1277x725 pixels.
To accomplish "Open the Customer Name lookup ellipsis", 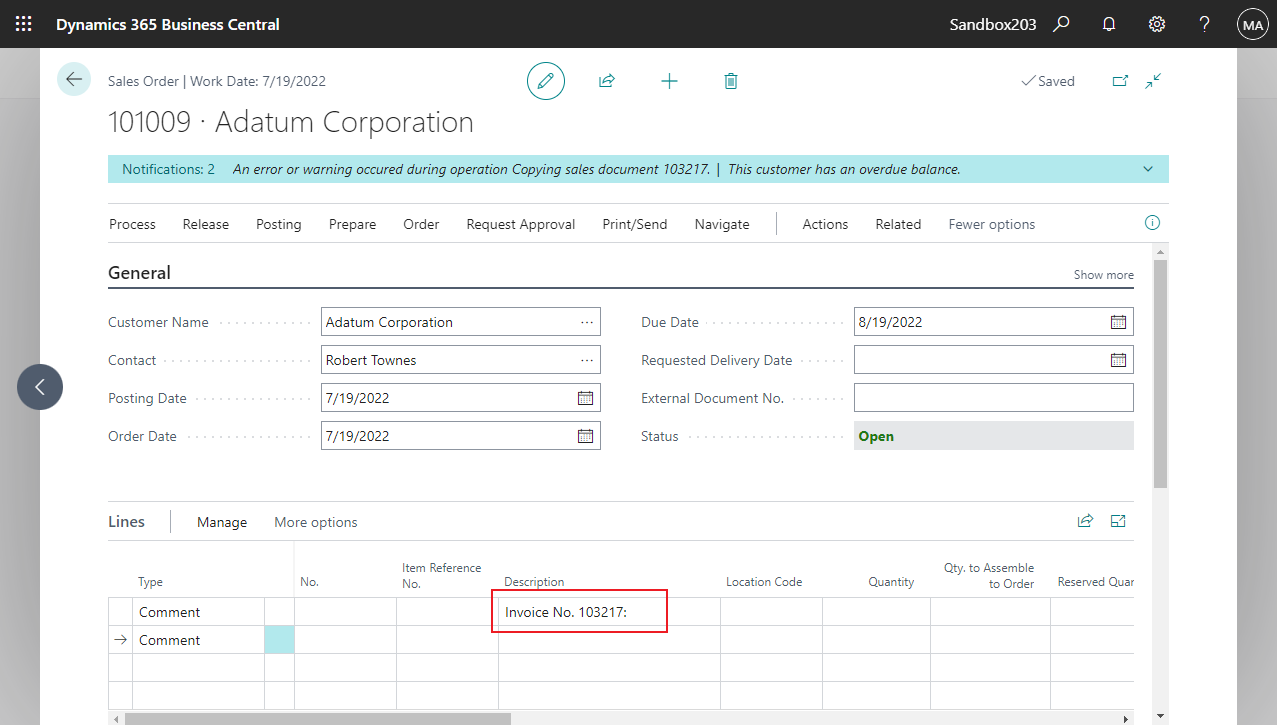I will [587, 321].
